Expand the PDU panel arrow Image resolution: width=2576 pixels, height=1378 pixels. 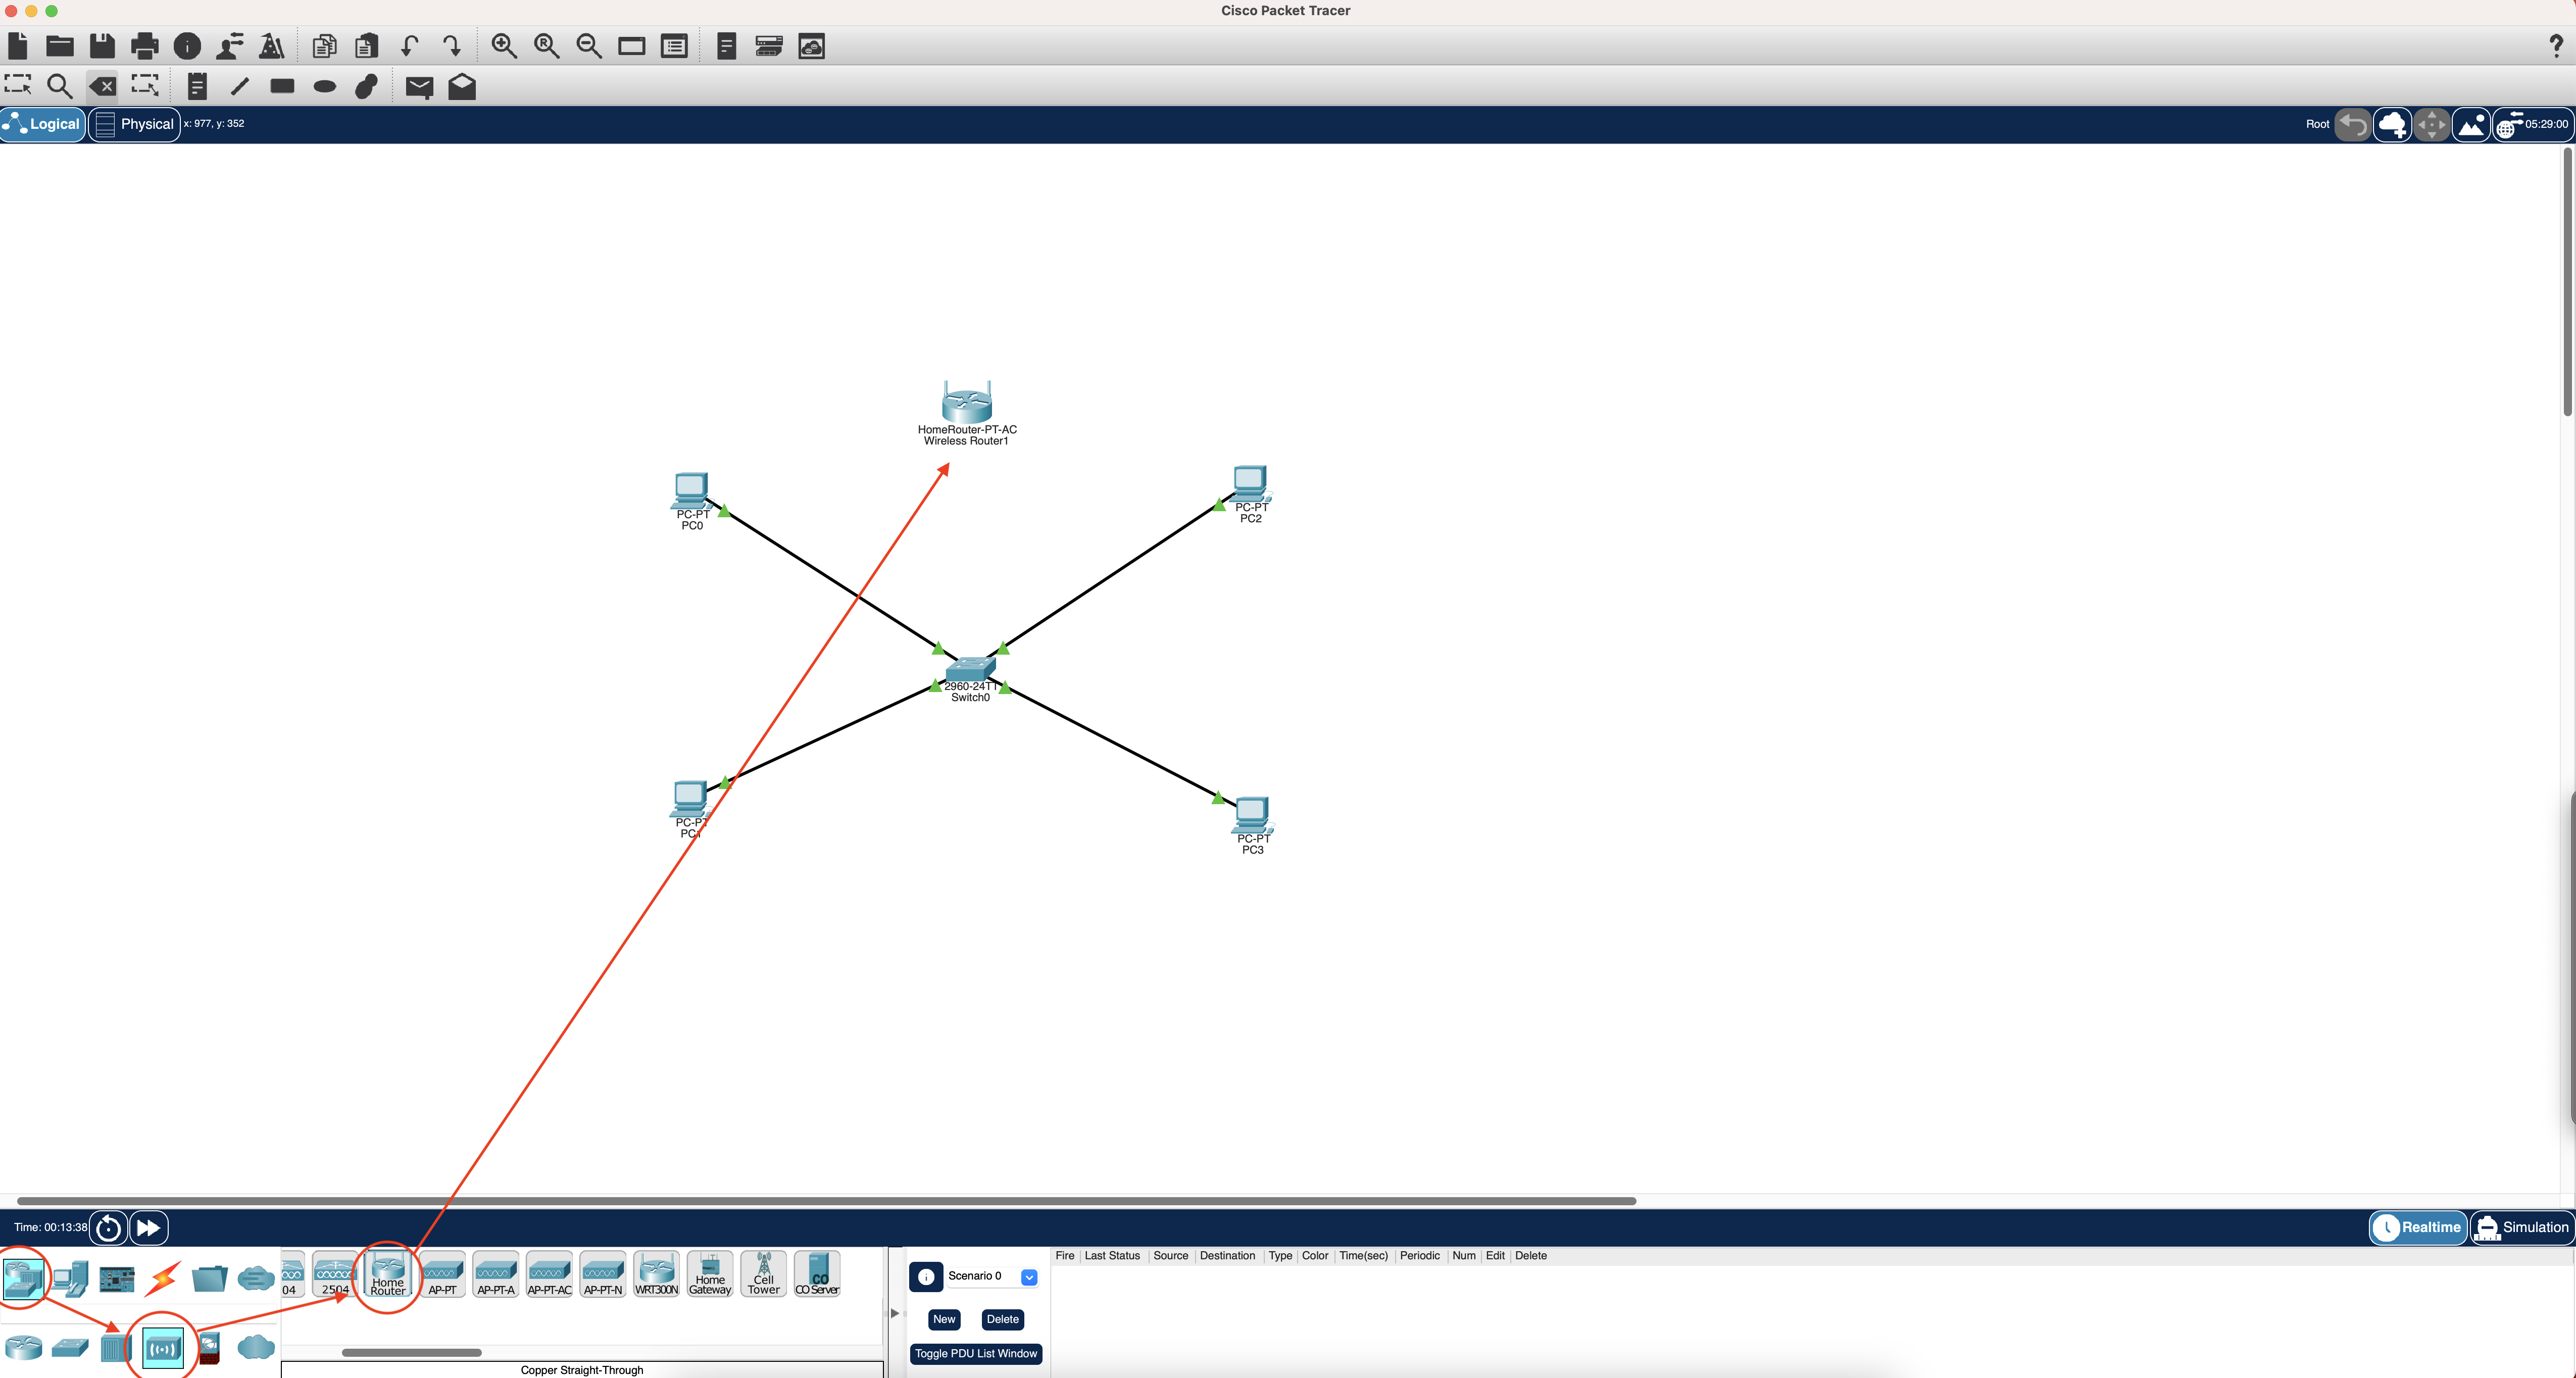pos(895,1313)
